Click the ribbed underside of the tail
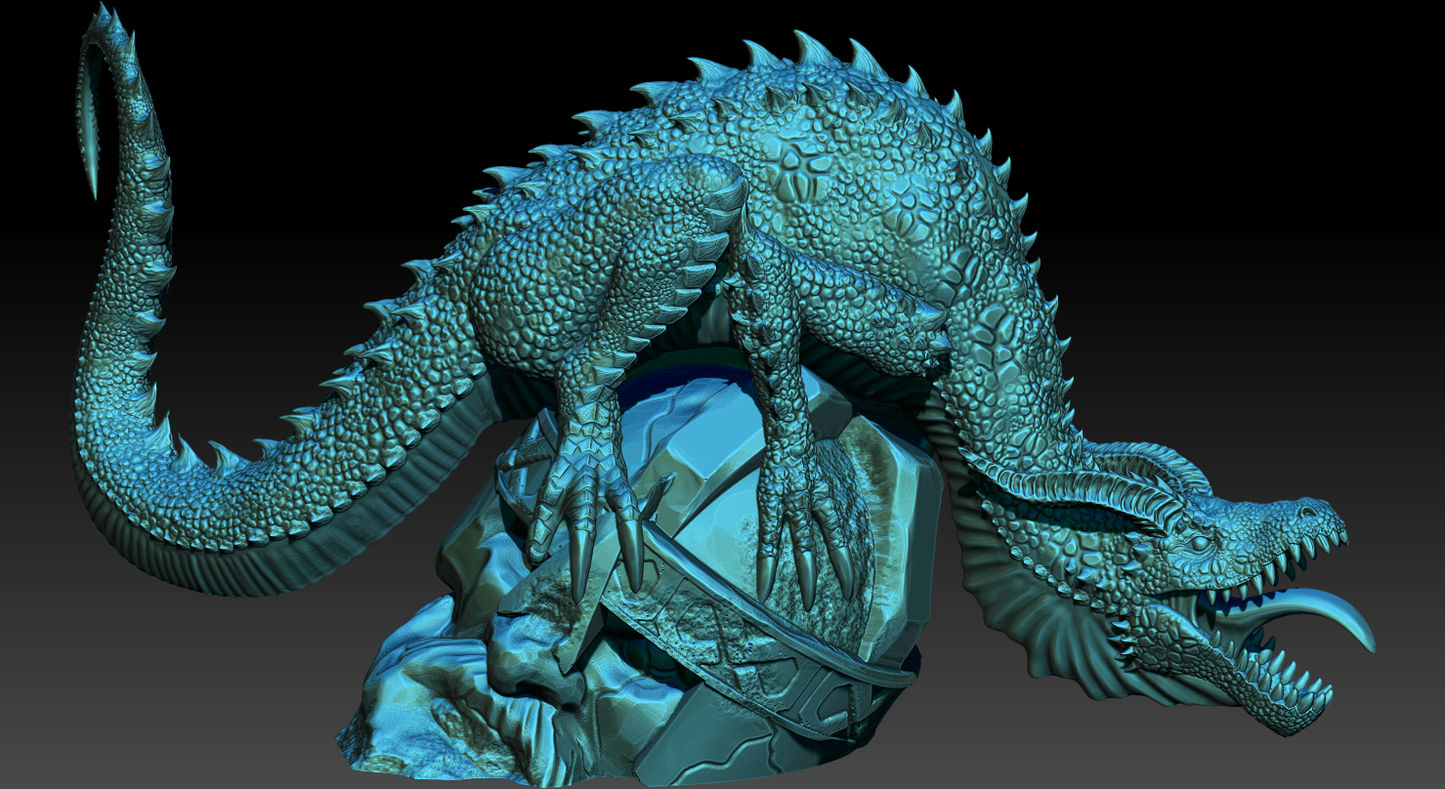This screenshot has width=1445, height=789. tap(250, 570)
